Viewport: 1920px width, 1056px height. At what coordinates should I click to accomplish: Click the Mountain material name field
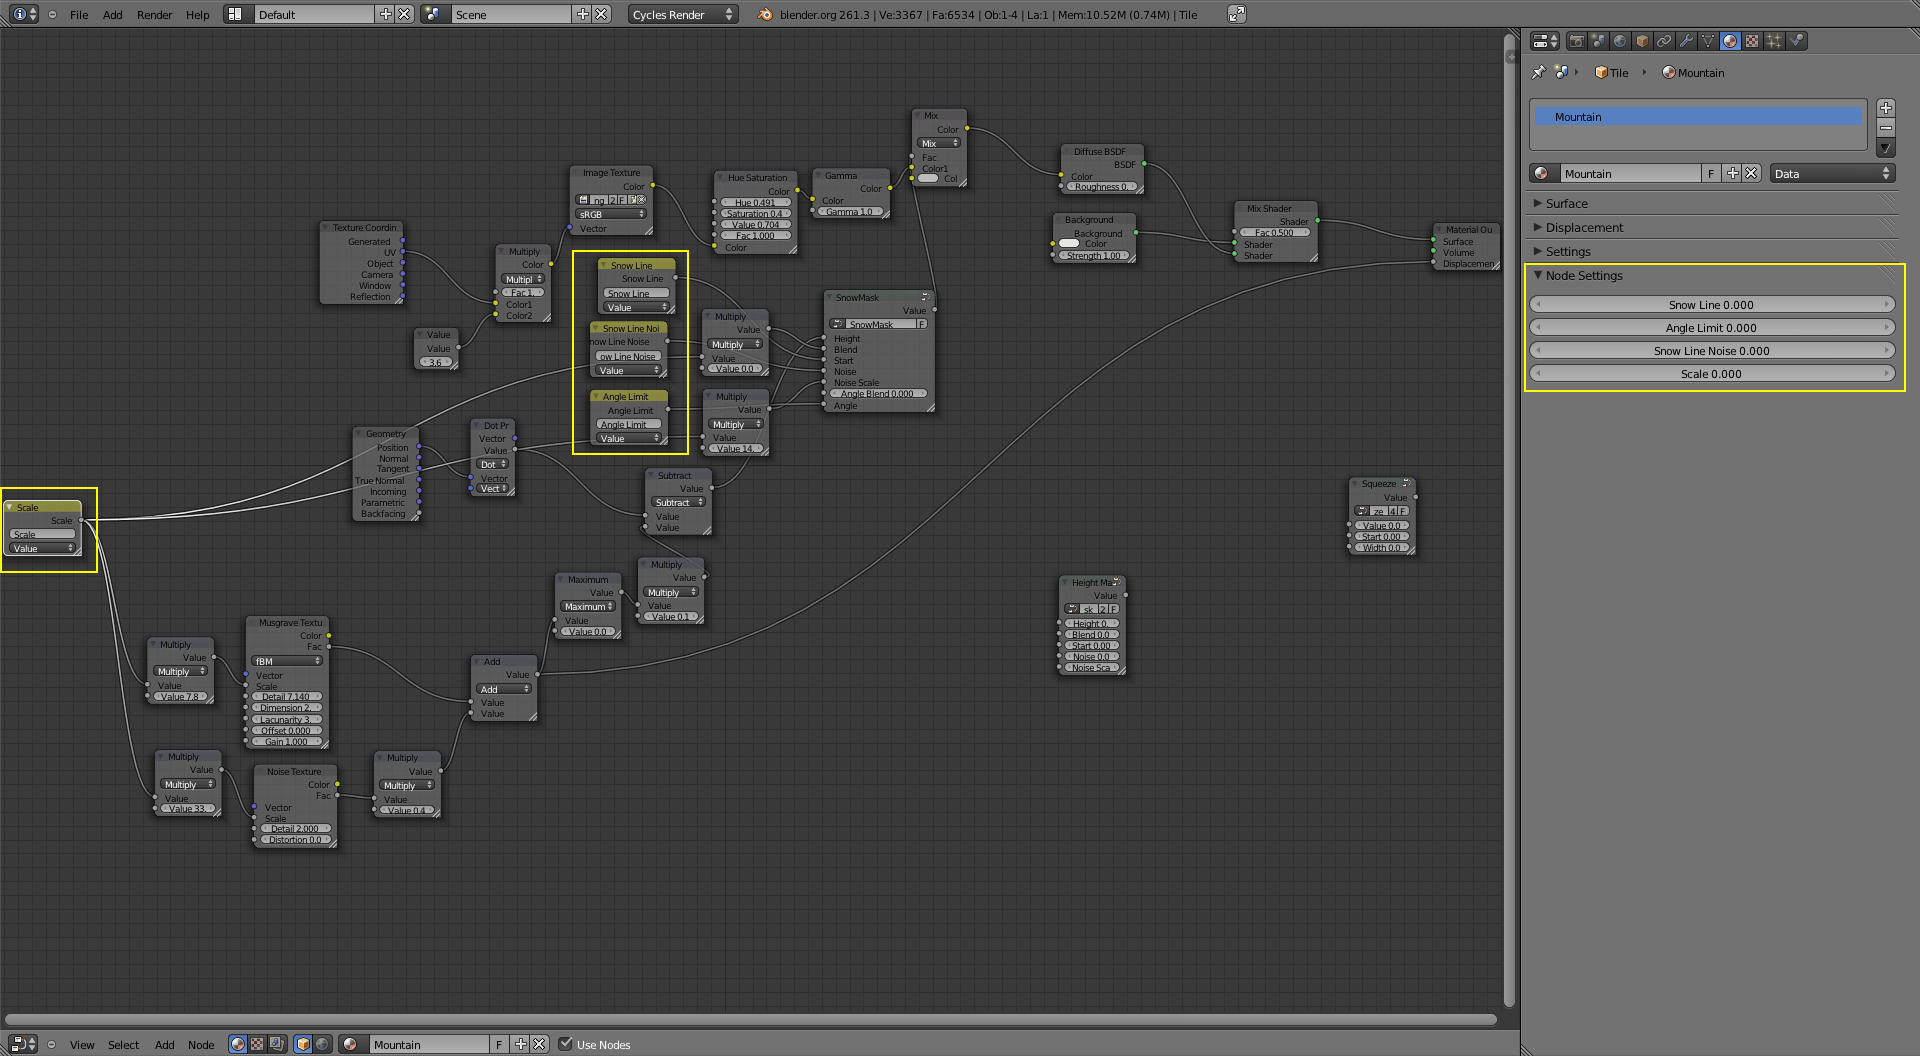[x=1630, y=173]
